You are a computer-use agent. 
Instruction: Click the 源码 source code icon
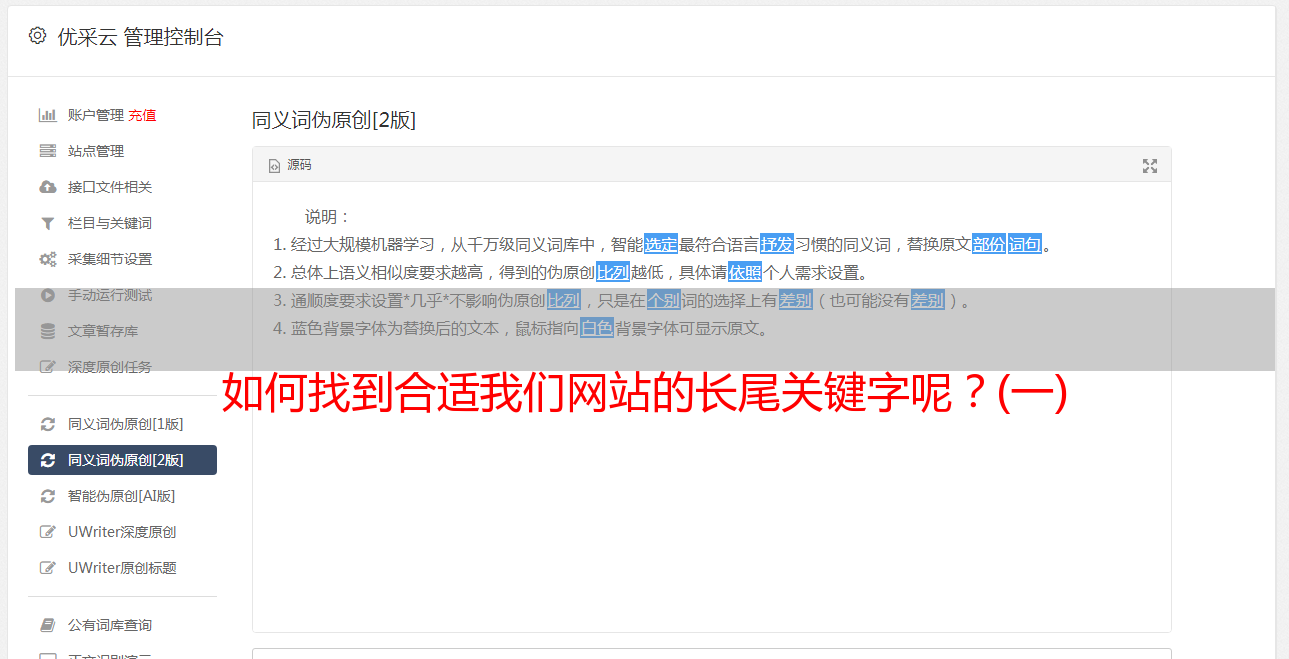tap(274, 166)
